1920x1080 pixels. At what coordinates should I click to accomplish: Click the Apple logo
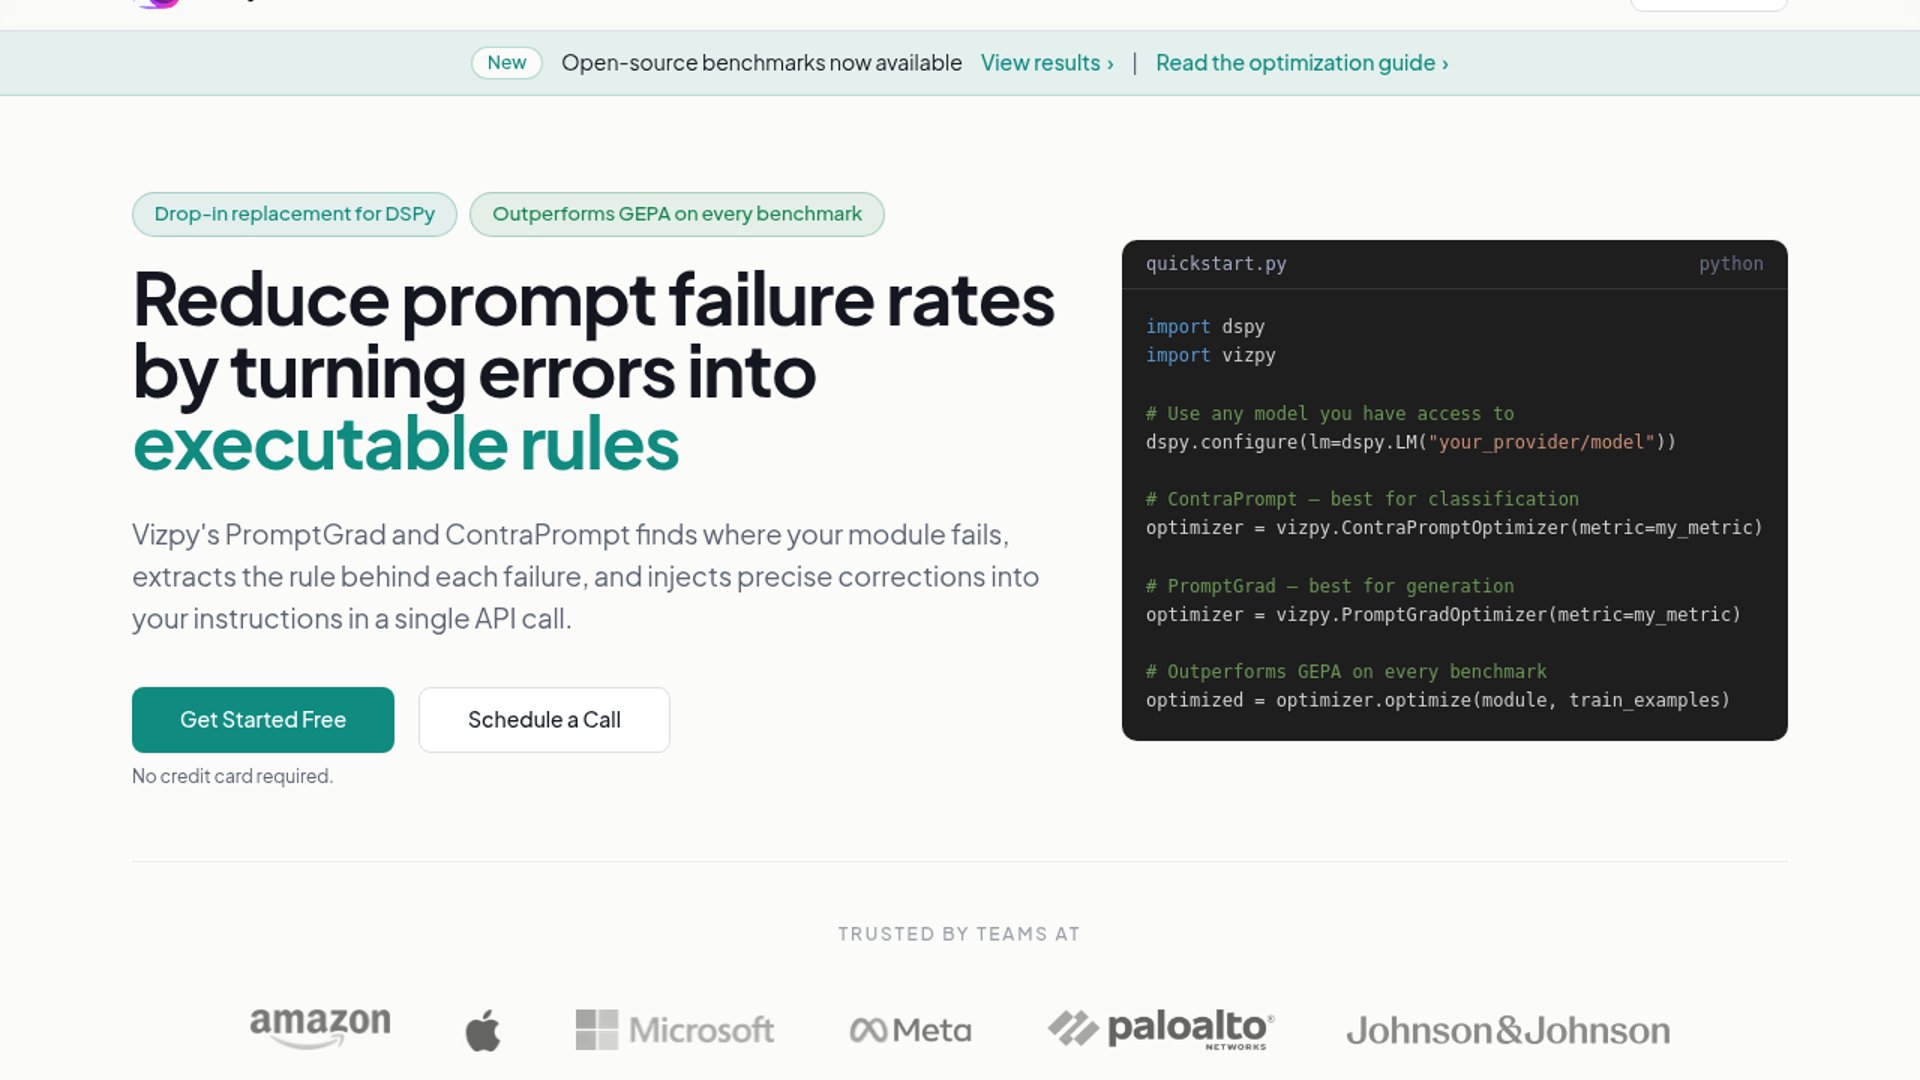point(483,1030)
